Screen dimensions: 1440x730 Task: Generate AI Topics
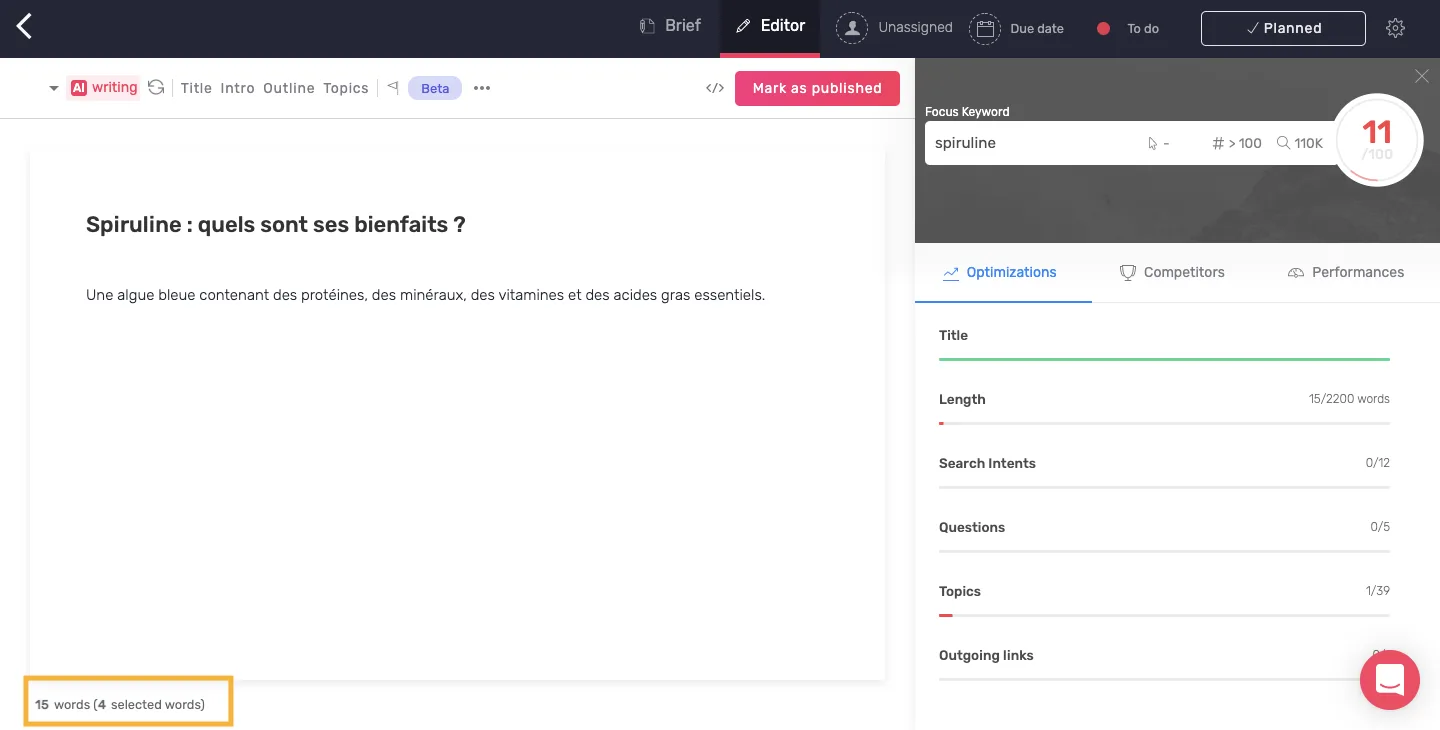pyautogui.click(x=346, y=88)
